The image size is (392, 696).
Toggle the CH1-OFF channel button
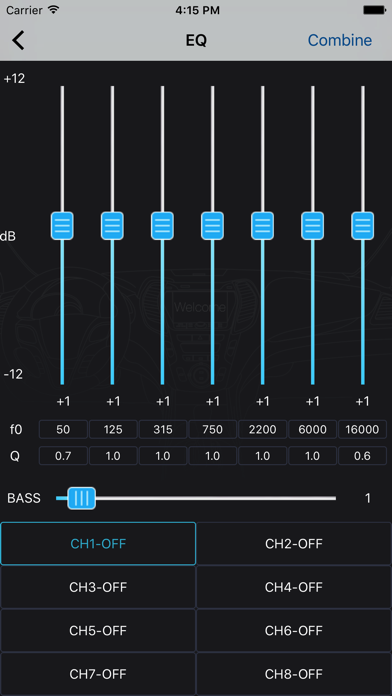[98, 544]
